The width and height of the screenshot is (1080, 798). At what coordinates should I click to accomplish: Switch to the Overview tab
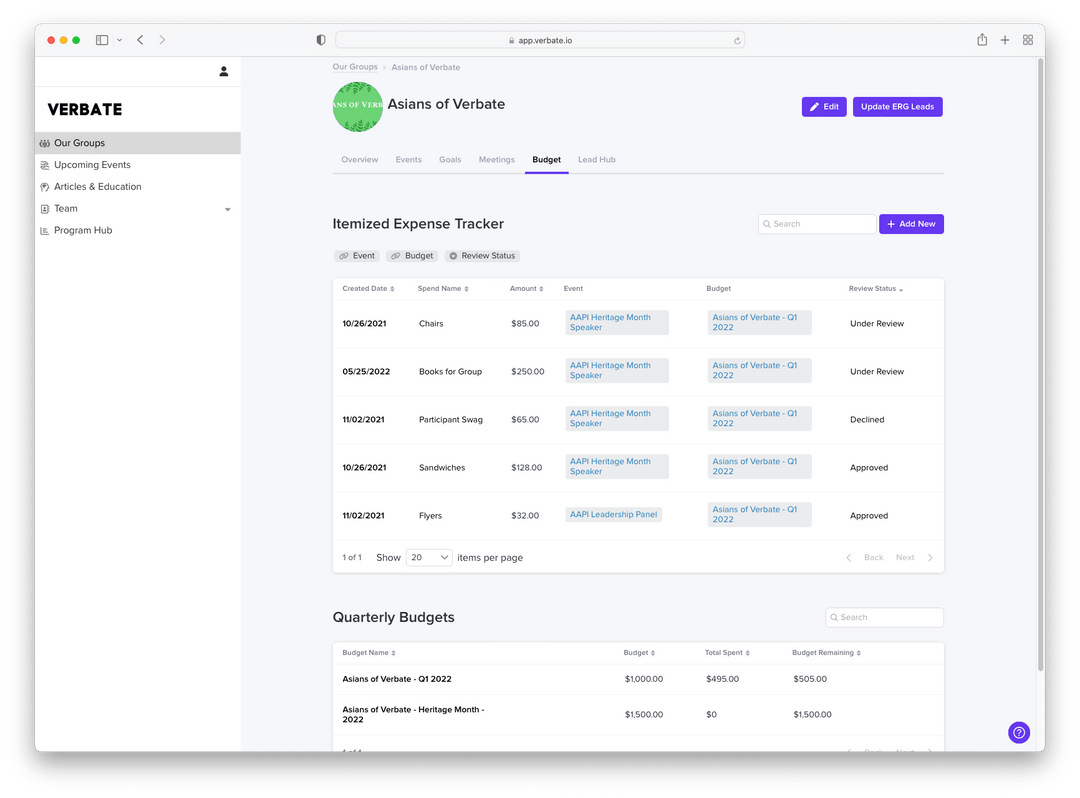point(359,159)
